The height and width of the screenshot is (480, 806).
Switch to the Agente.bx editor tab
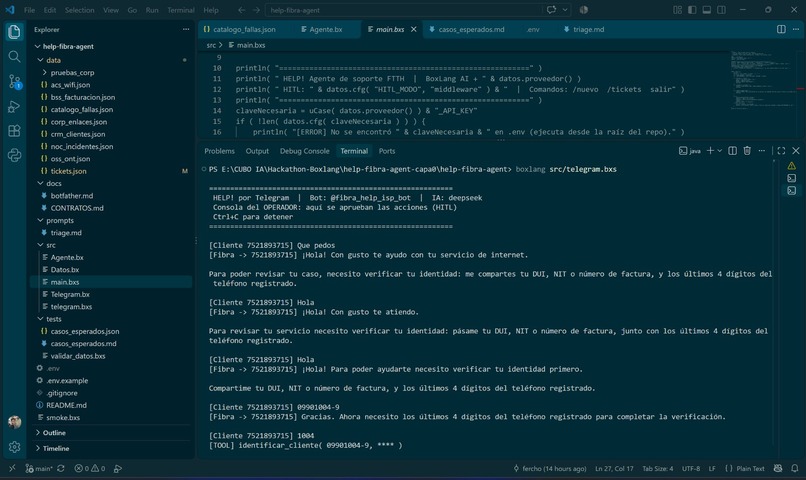click(x=326, y=29)
